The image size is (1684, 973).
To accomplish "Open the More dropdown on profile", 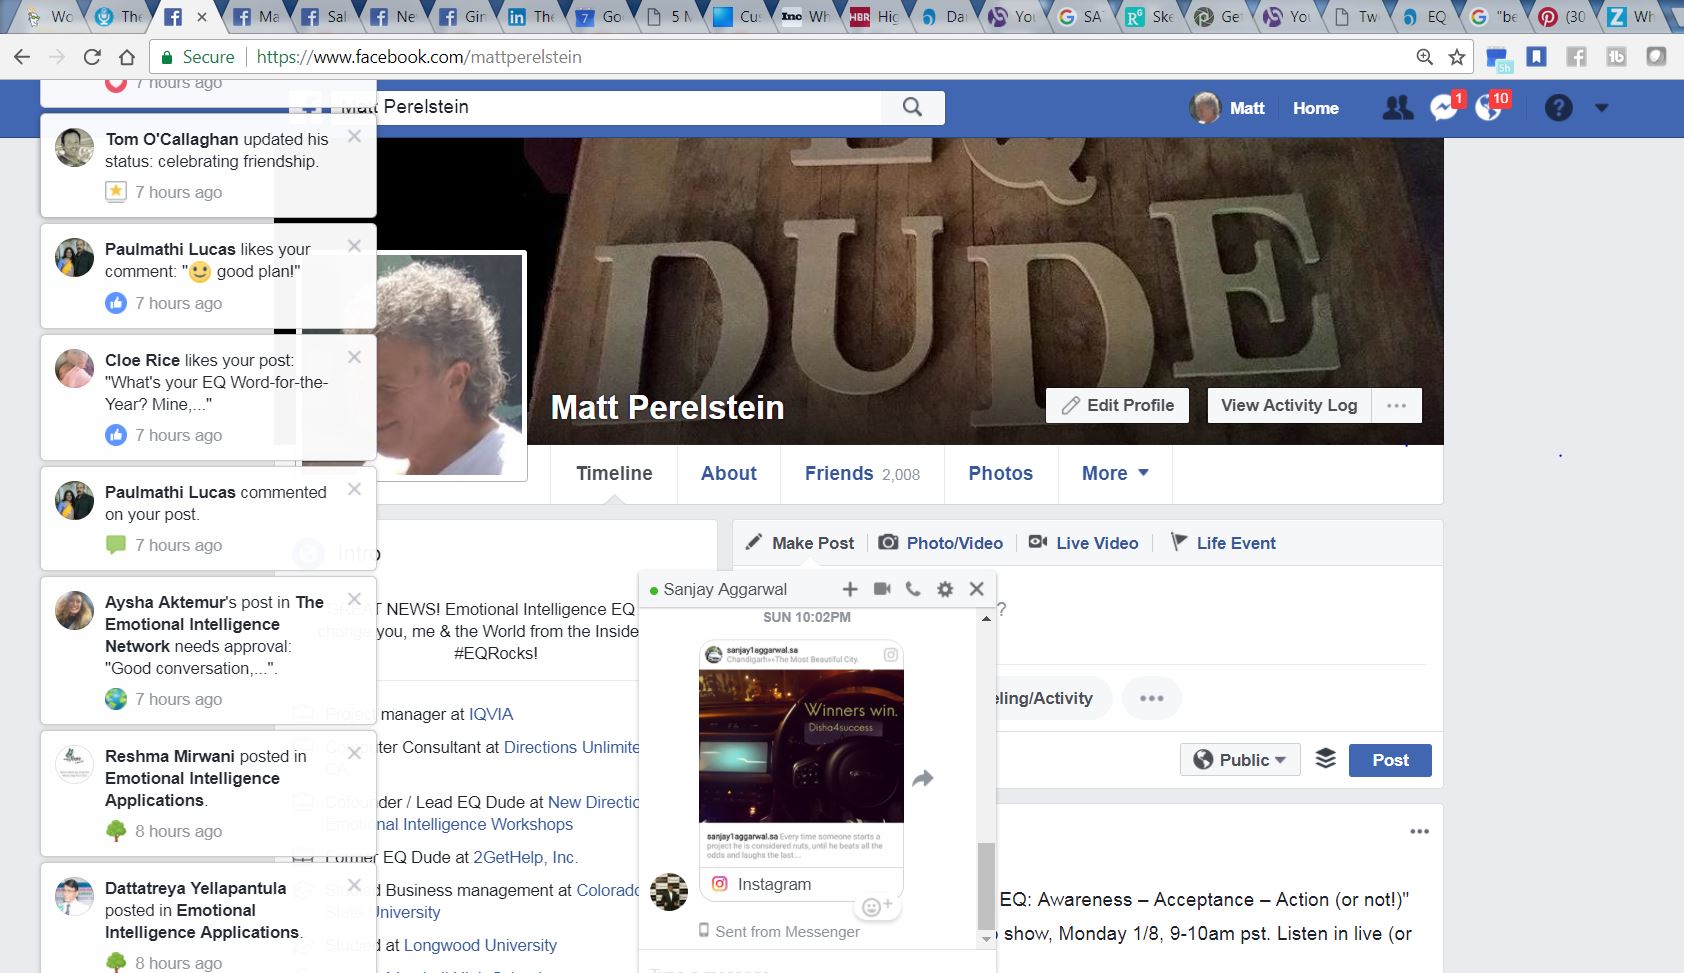I will 1114,474.
